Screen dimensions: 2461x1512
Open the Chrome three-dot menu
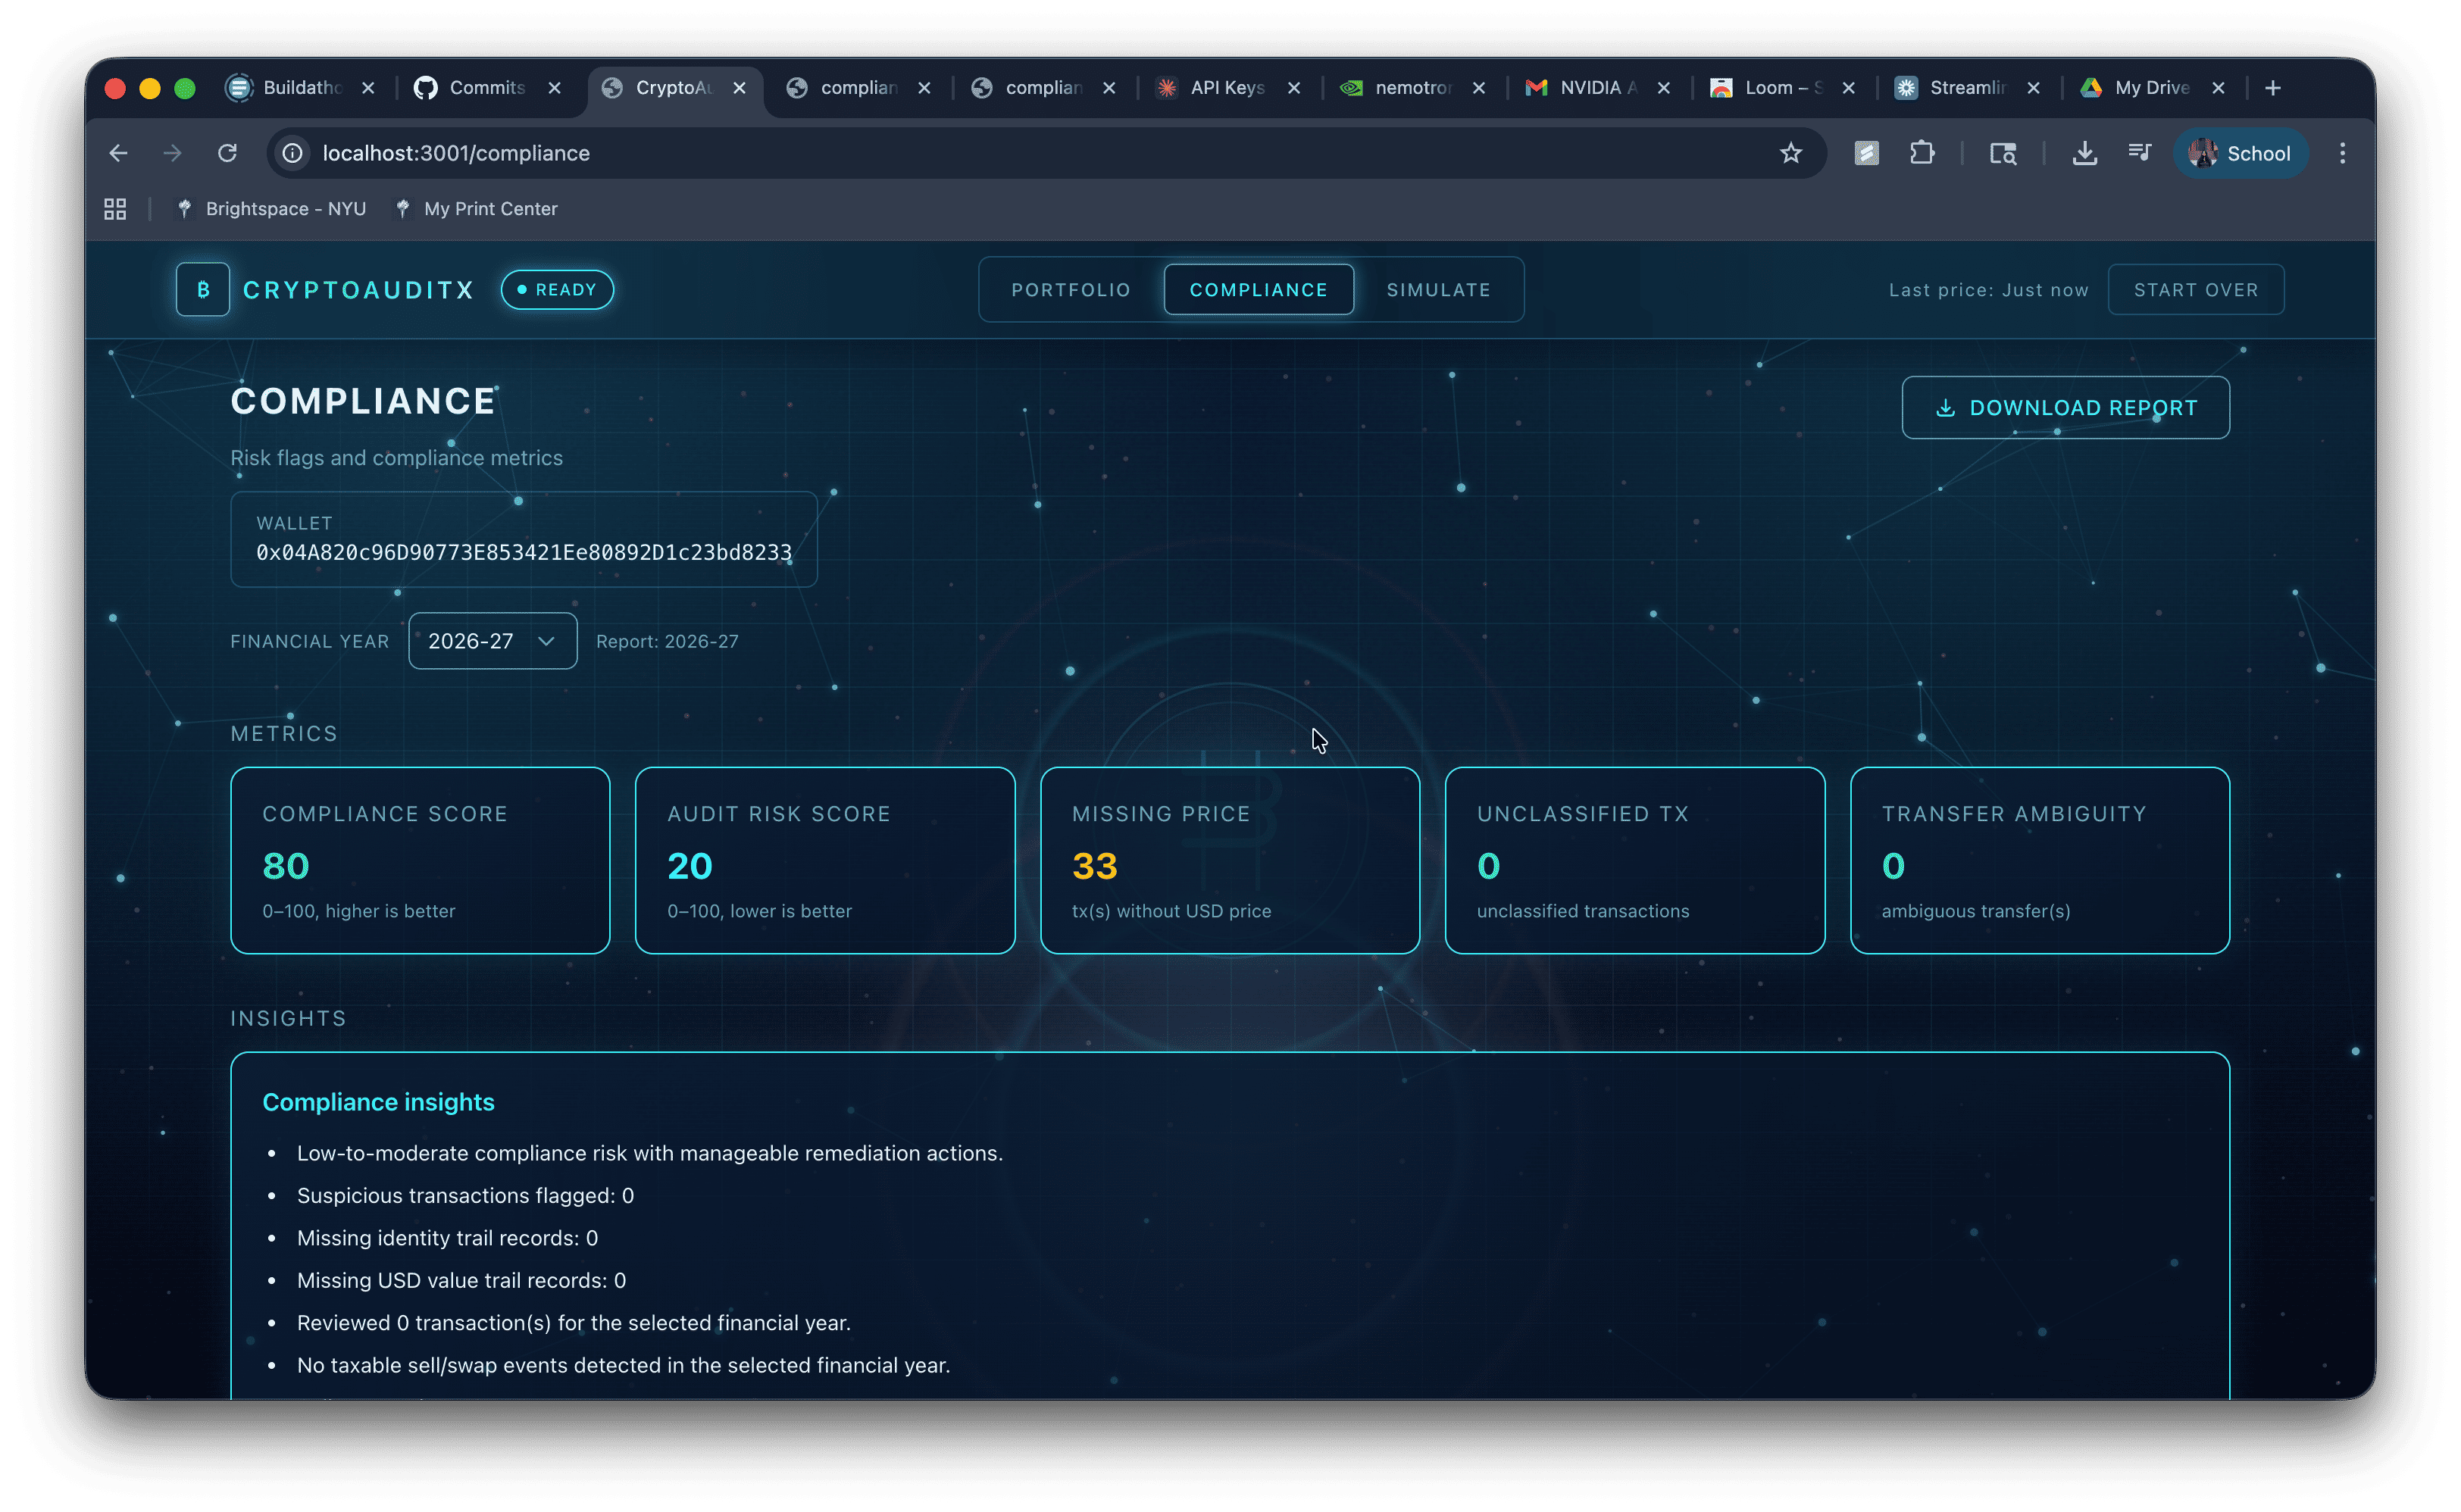pyautogui.click(x=2342, y=153)
